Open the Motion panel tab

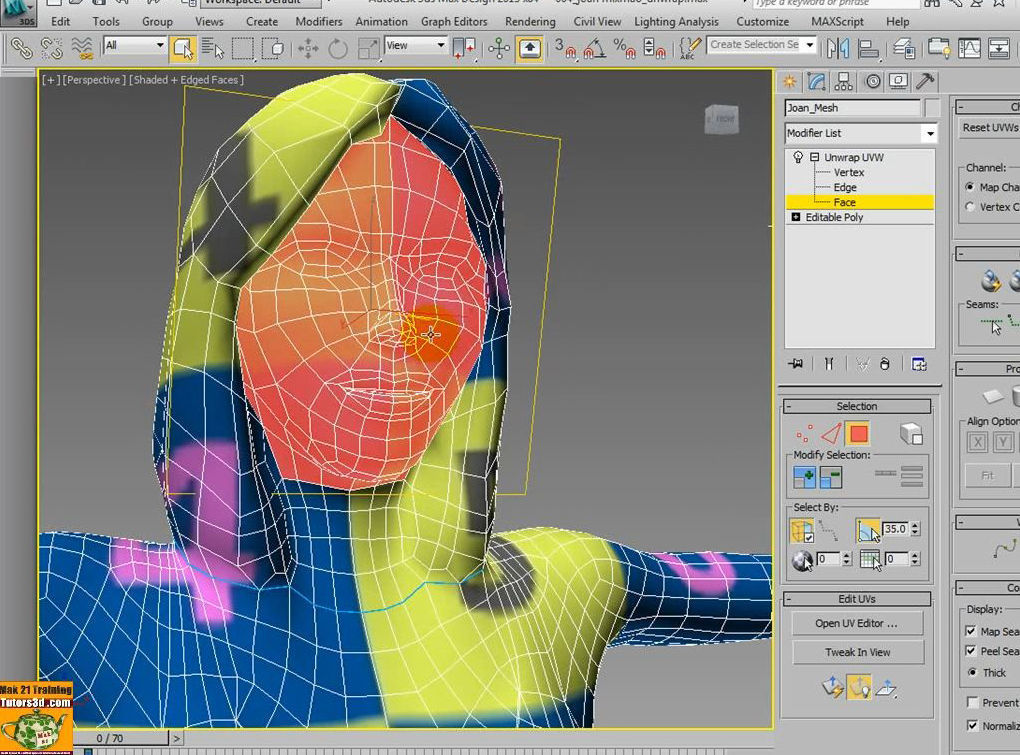[x=872, y=81]
